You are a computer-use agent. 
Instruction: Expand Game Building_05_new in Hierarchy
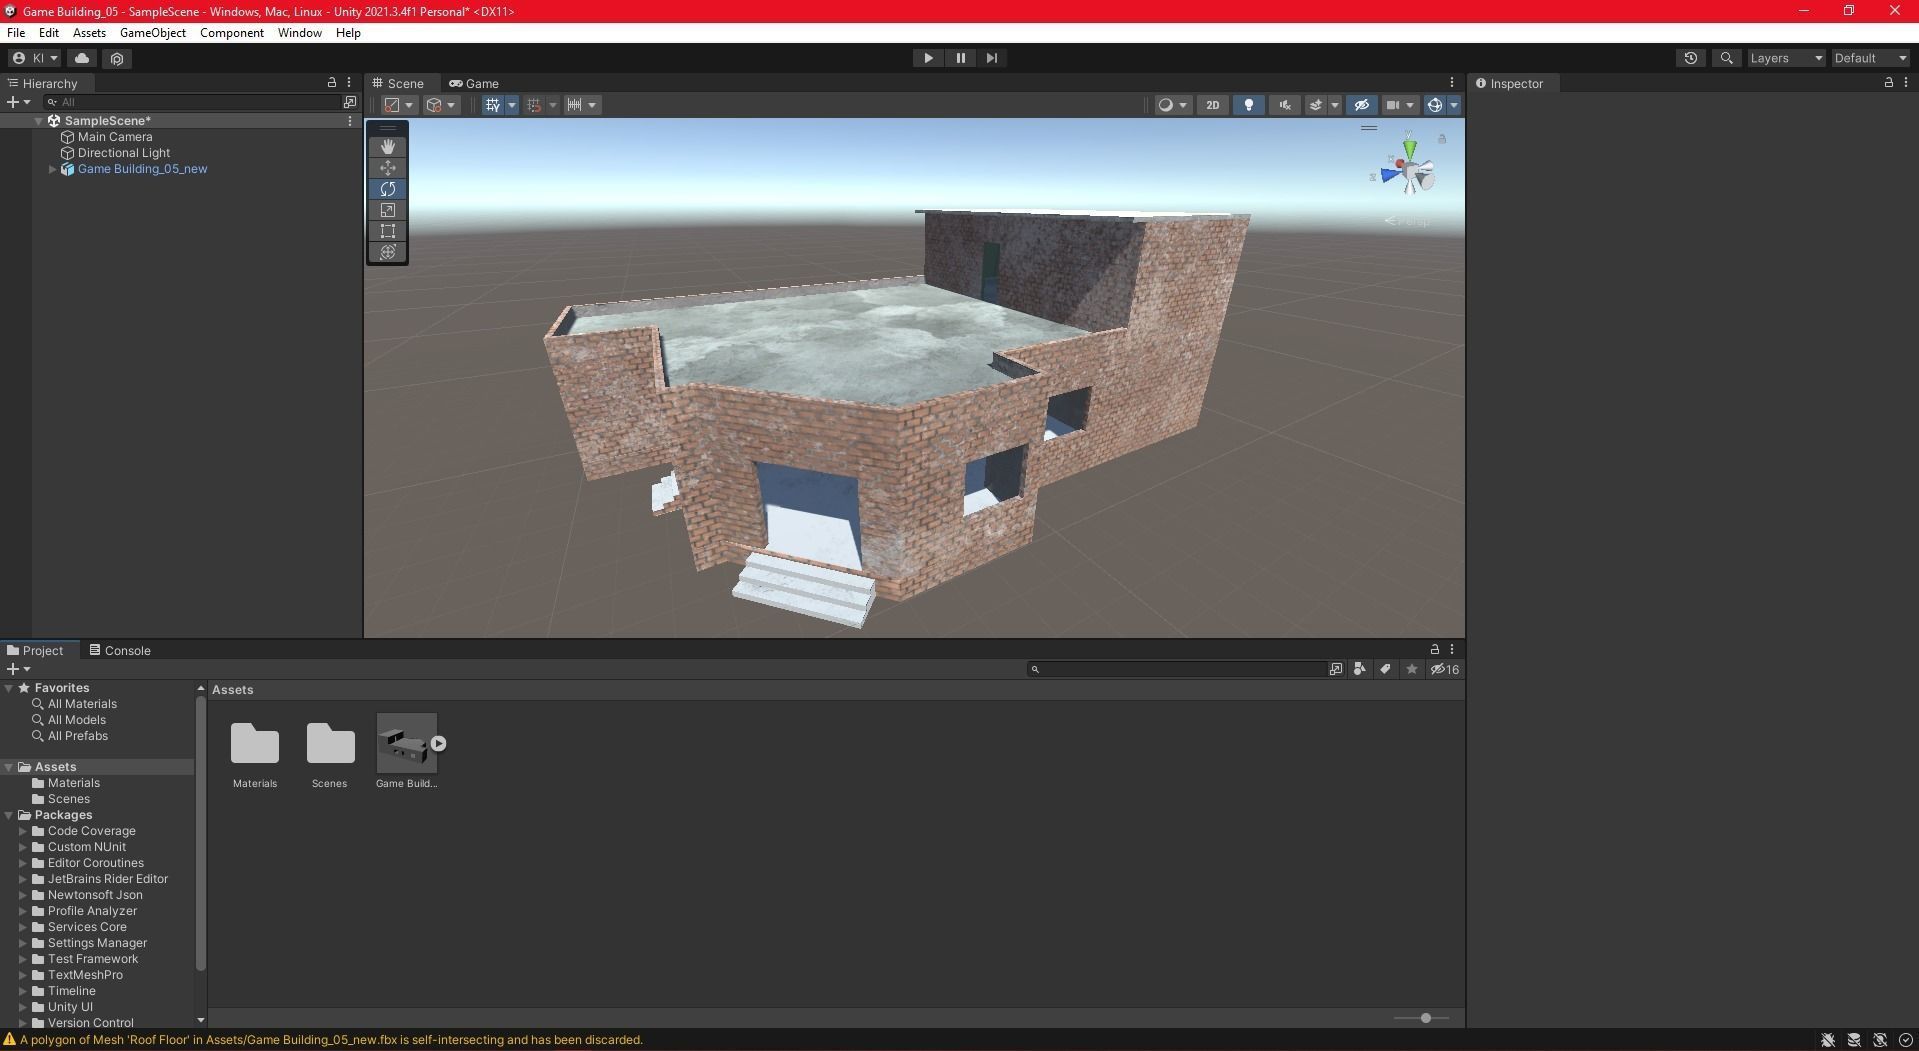52,169
